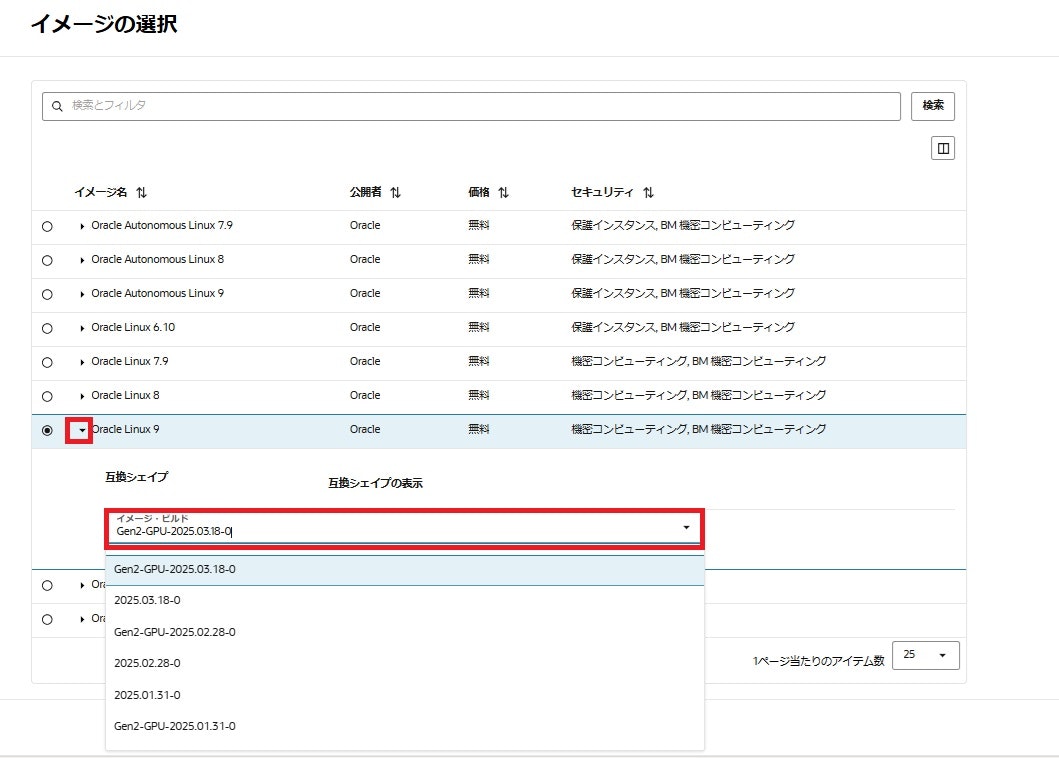The height and width of the screenshot is (758, 1059).
Task: Sort by security (セキュリティ) column arrows
Action: 648,193
